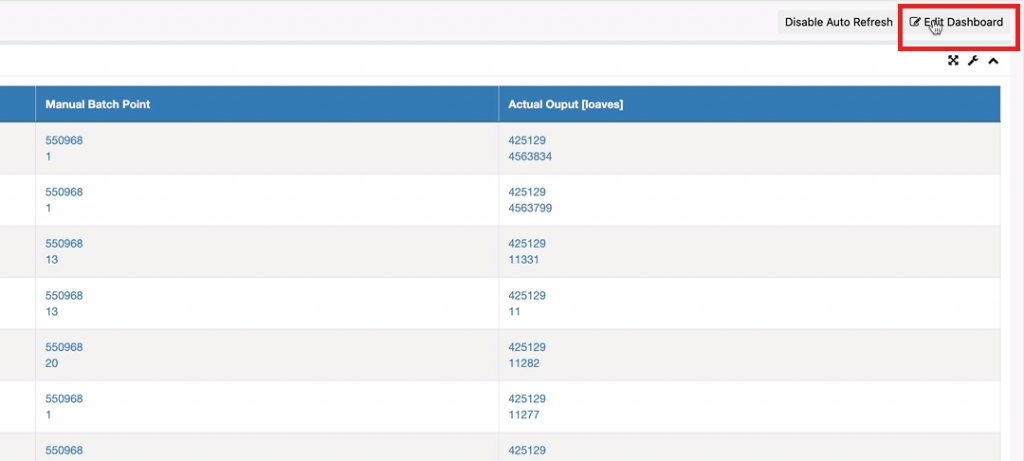Open the 4563834 output value link
The width and height of the screenshot is (1024, 461).
pos(530,157)
